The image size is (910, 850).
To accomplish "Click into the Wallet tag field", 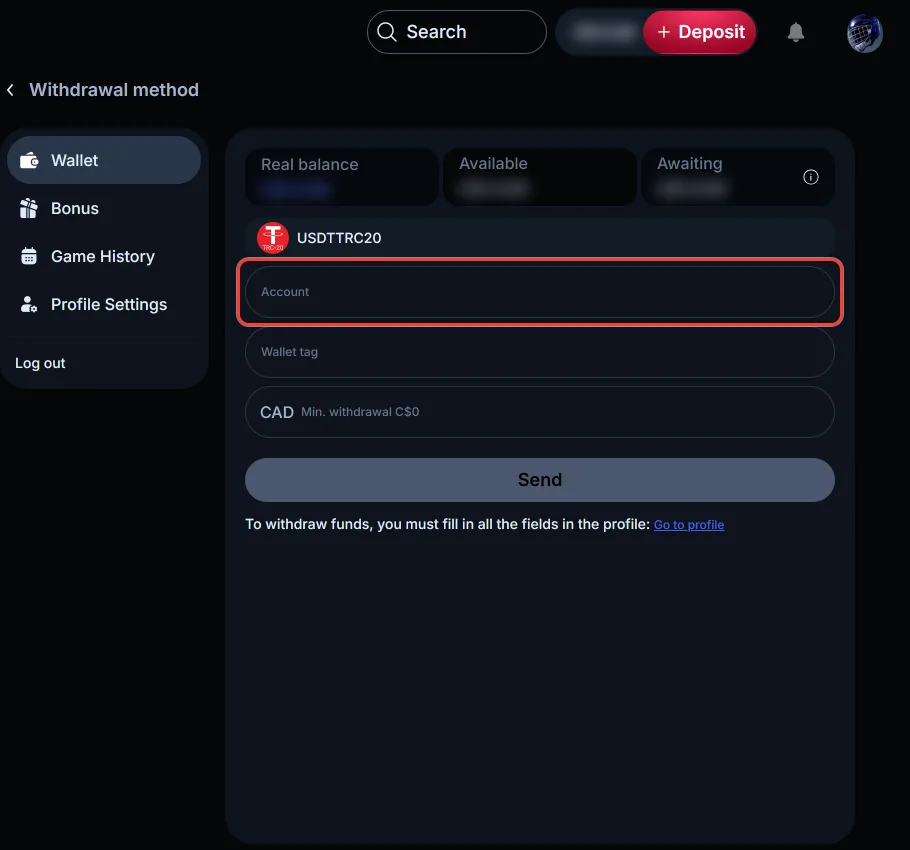I will [x=540, y=352].
